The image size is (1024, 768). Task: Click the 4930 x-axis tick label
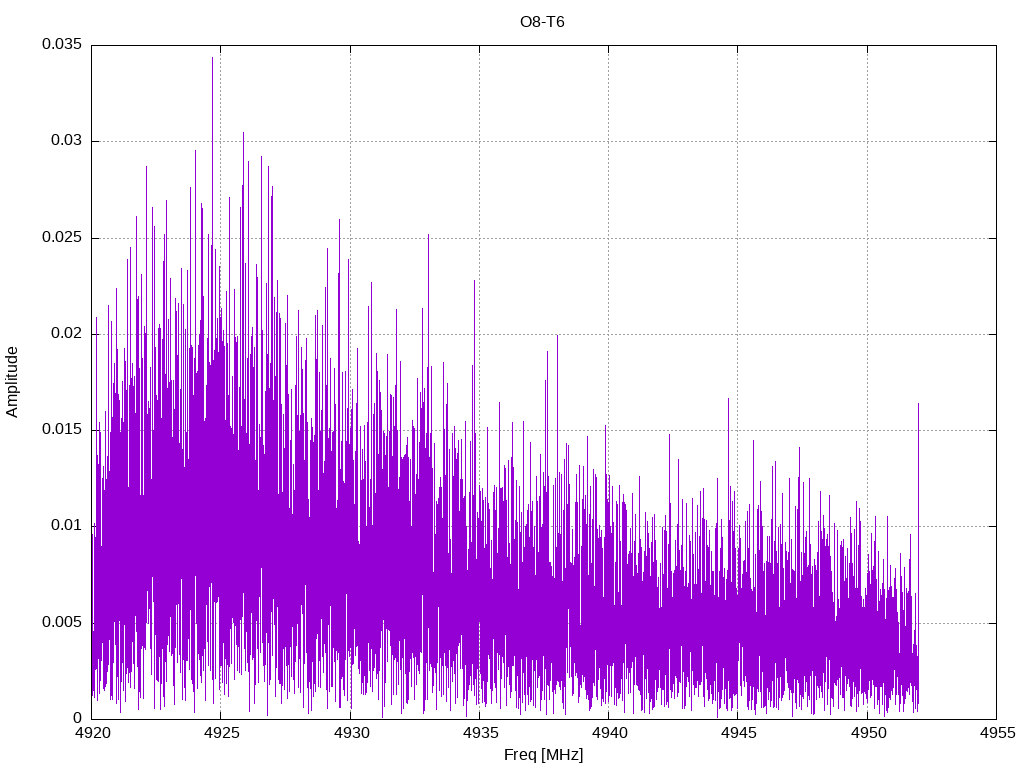(350, 733)
